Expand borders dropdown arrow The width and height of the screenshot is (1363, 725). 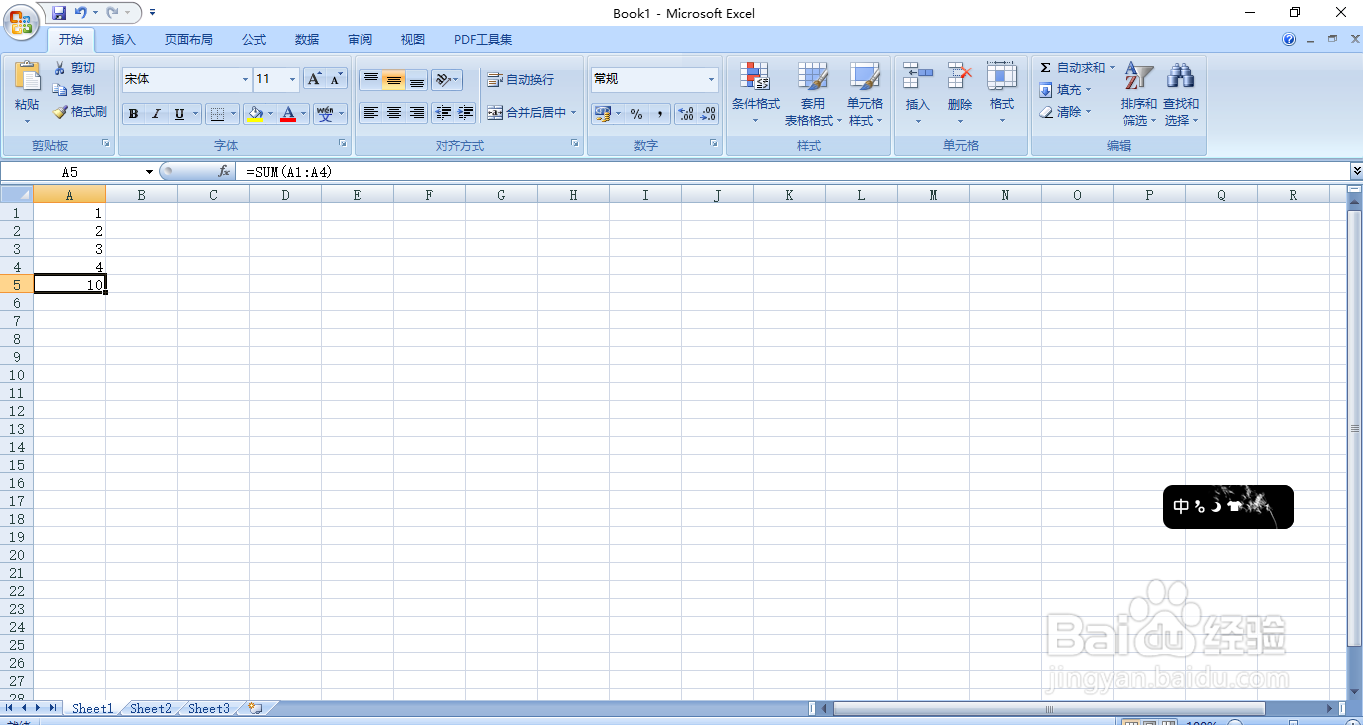click(x=234, y=114)
